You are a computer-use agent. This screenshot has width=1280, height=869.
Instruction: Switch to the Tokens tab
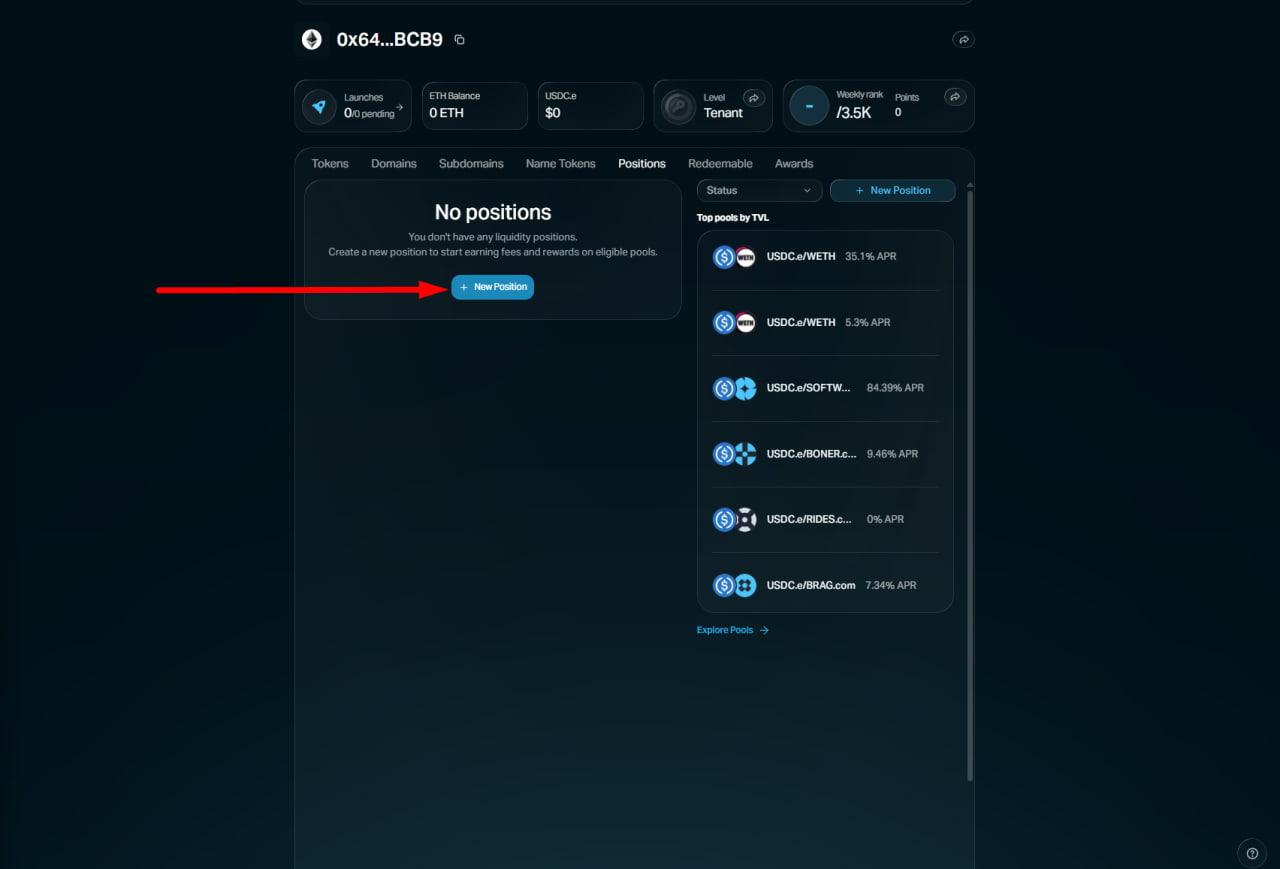(330, 164)
